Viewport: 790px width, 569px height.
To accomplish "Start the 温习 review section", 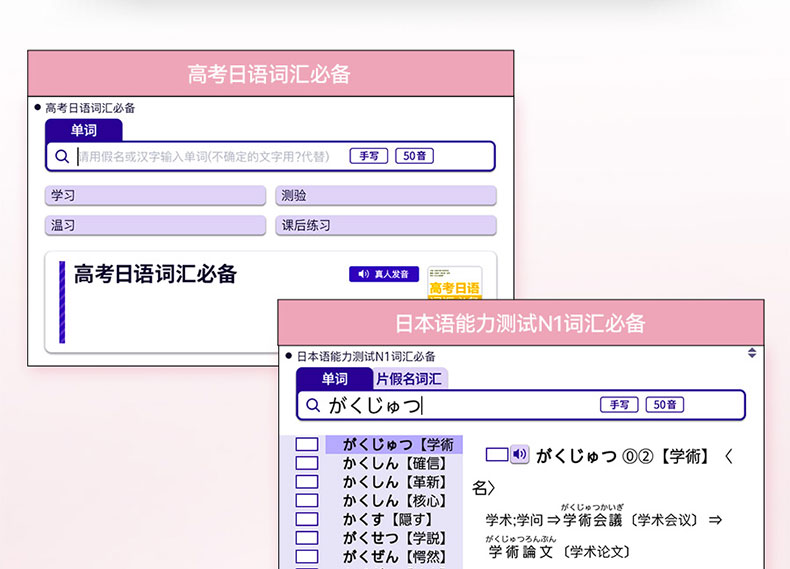I will click(x=155, y=226).
